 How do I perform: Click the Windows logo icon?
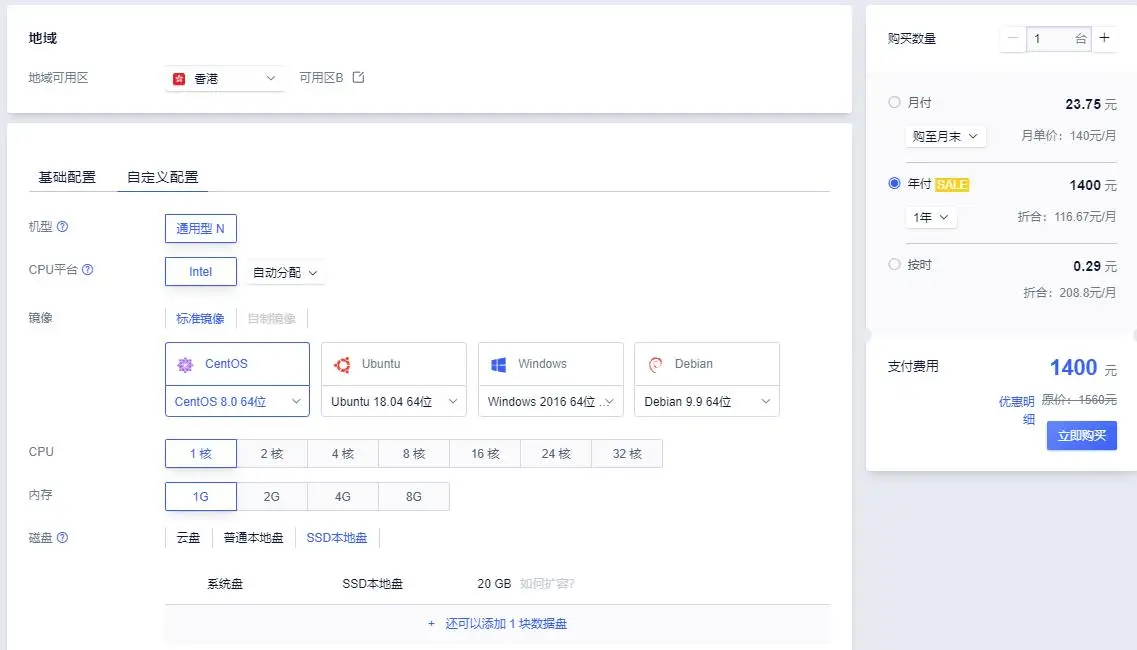(x=499, y=364)
